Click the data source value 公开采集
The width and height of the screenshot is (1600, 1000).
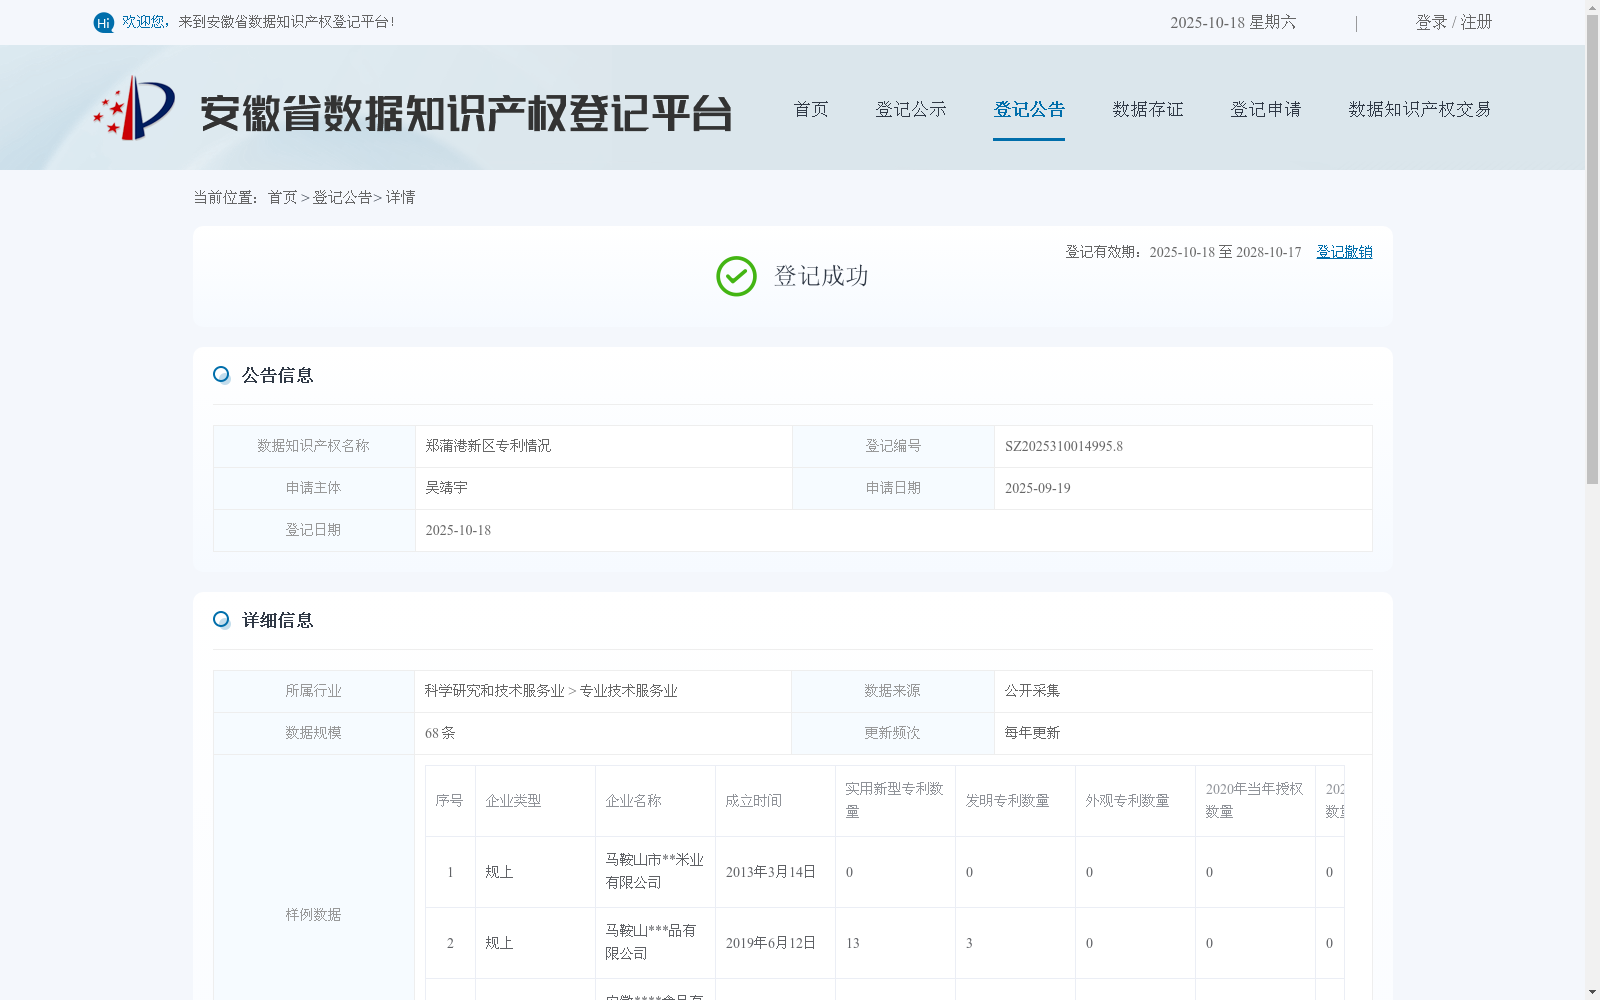click(x=1032, y=691)
